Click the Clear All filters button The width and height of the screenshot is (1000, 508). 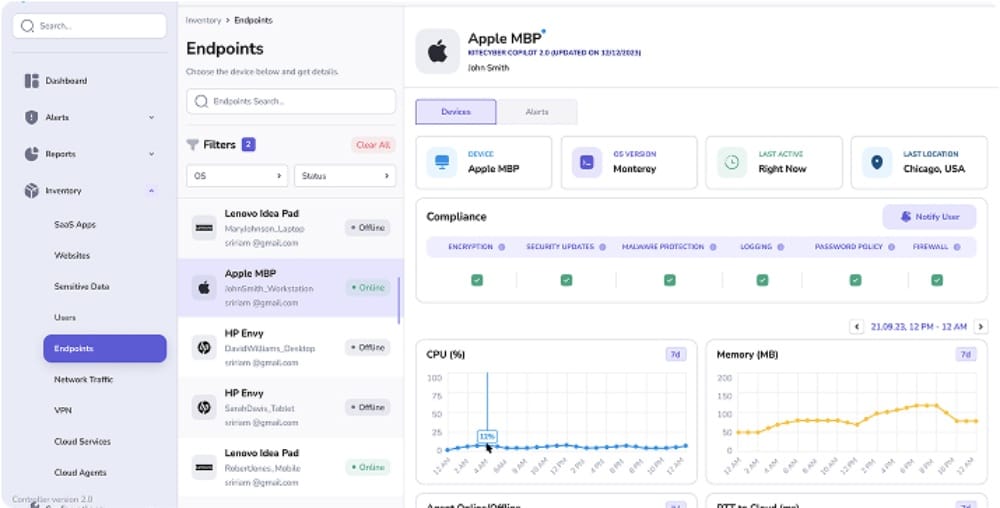coord(373,145)
